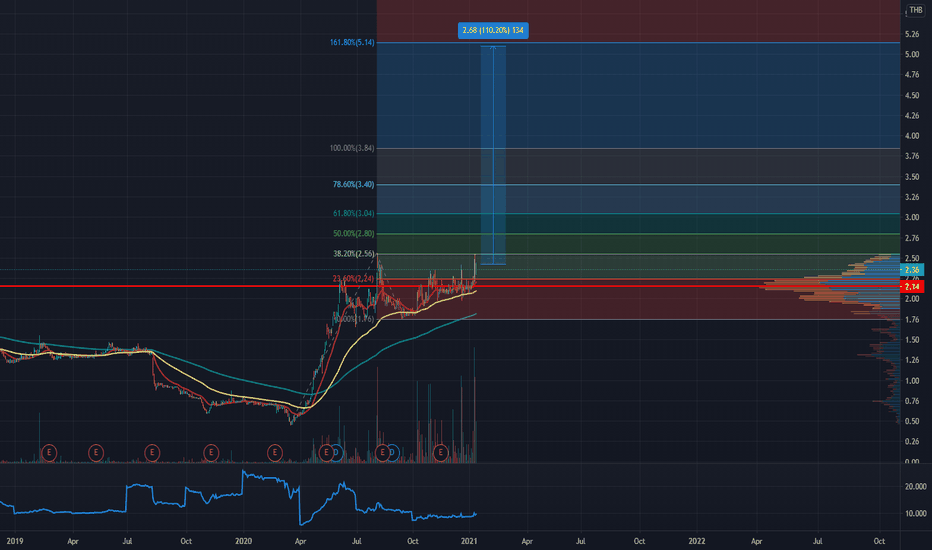Click the tall volume bar near 2021
Image resolution: width=932 pixels, height=550 pixels.
coord(474,406)
